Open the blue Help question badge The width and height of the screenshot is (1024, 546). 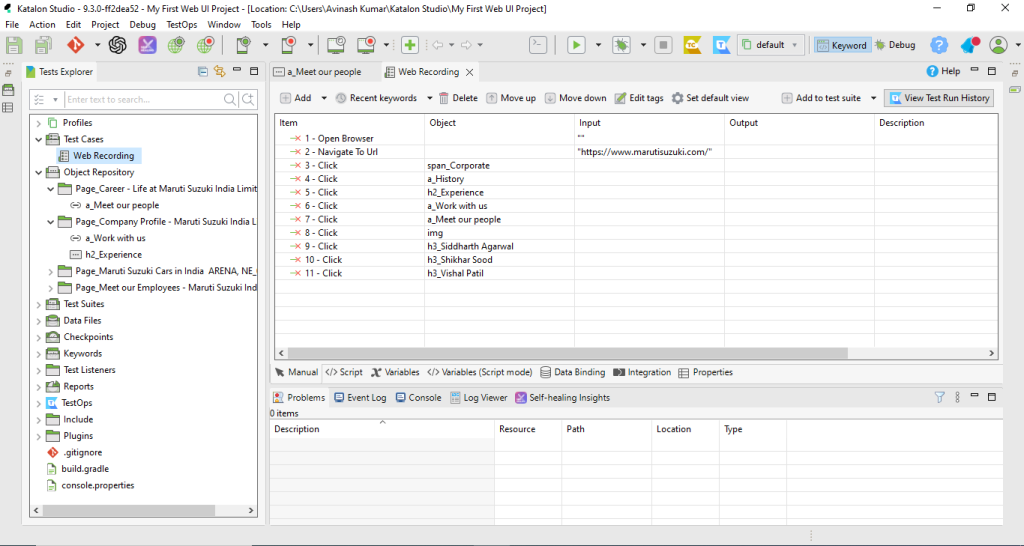[939, 45]
